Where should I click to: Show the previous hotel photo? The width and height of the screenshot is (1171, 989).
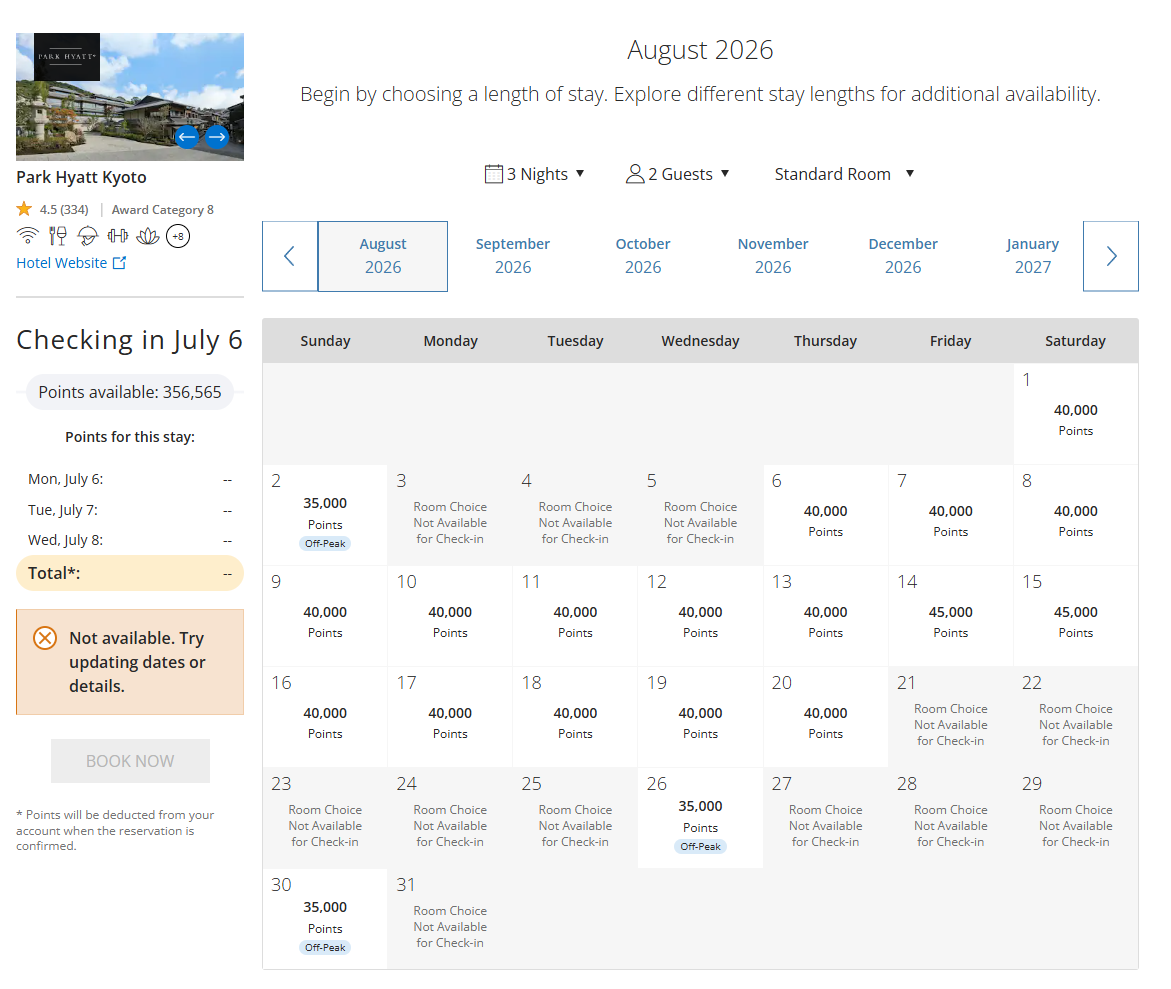186,137
